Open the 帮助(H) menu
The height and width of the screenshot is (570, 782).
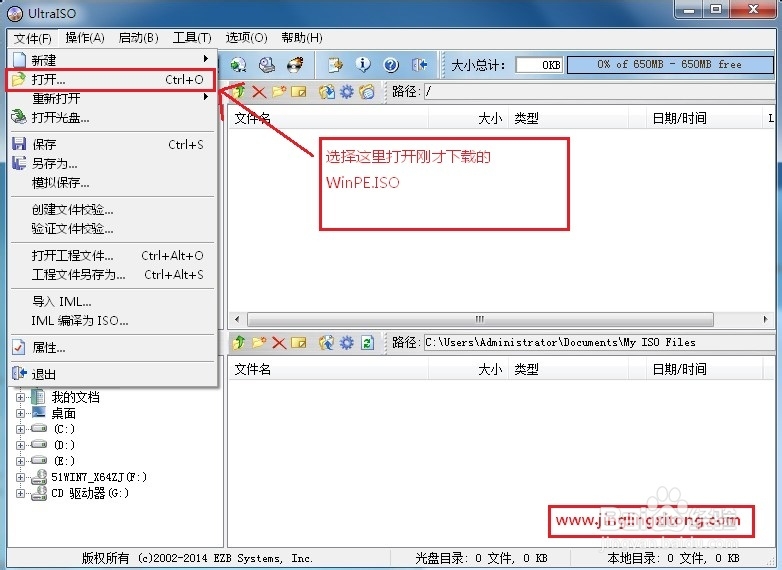pyautogui.click(x=302, y=38)
